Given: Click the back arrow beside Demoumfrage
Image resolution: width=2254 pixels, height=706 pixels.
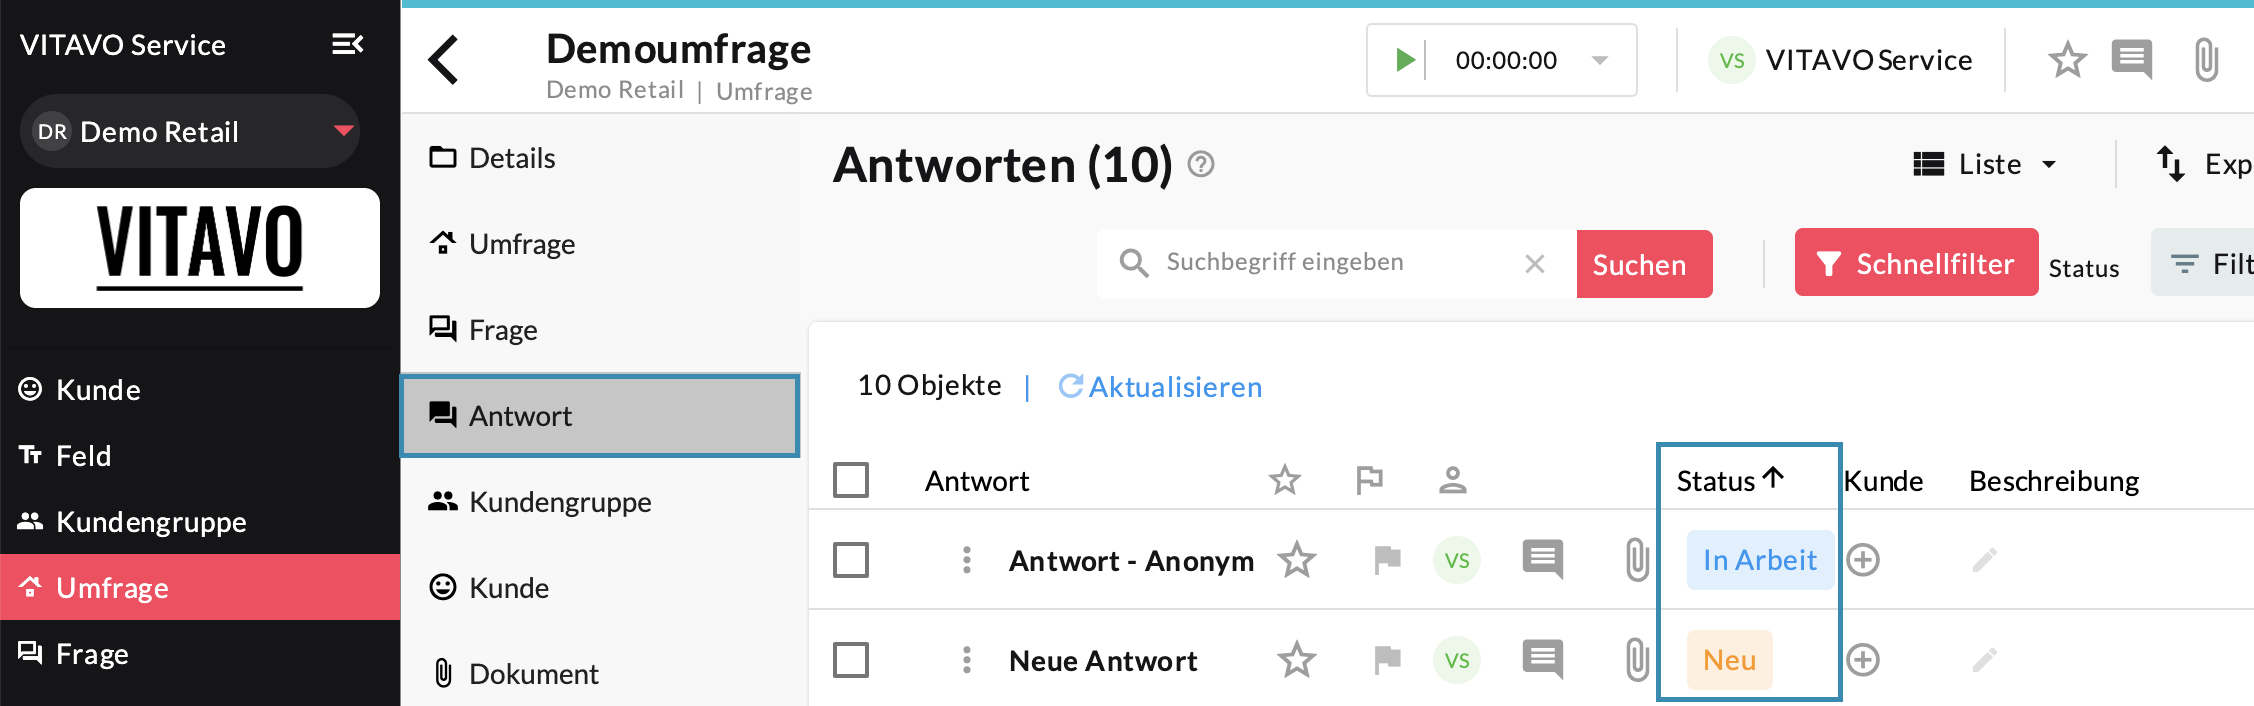Looking at the screenshot, I should click(x=443, y=60).
